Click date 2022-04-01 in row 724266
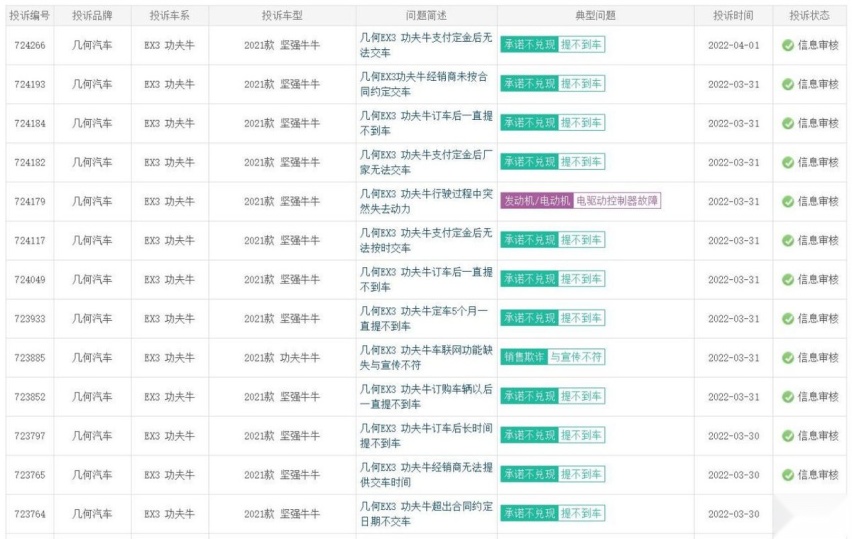The height and width of the screenshot is (539, 852). [734, 46]
